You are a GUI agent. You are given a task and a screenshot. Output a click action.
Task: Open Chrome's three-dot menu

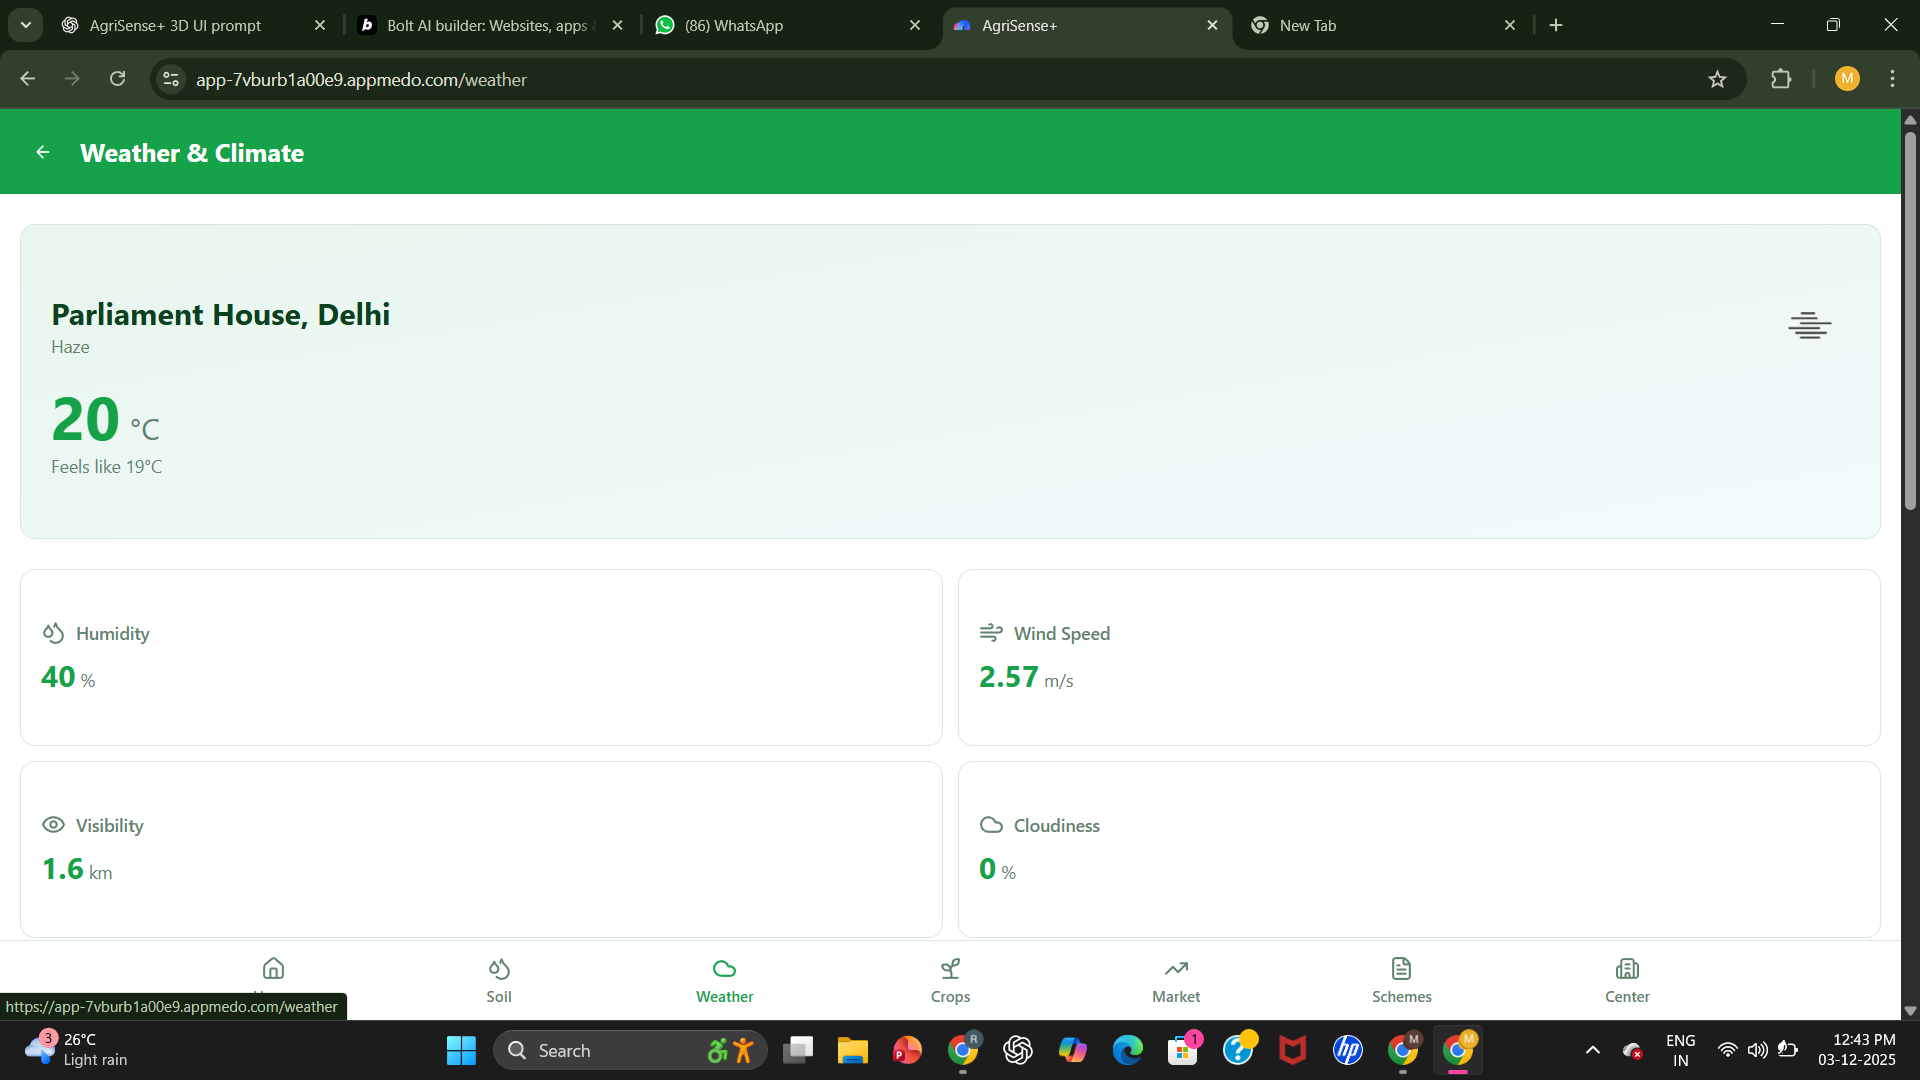coord(1892,79)
